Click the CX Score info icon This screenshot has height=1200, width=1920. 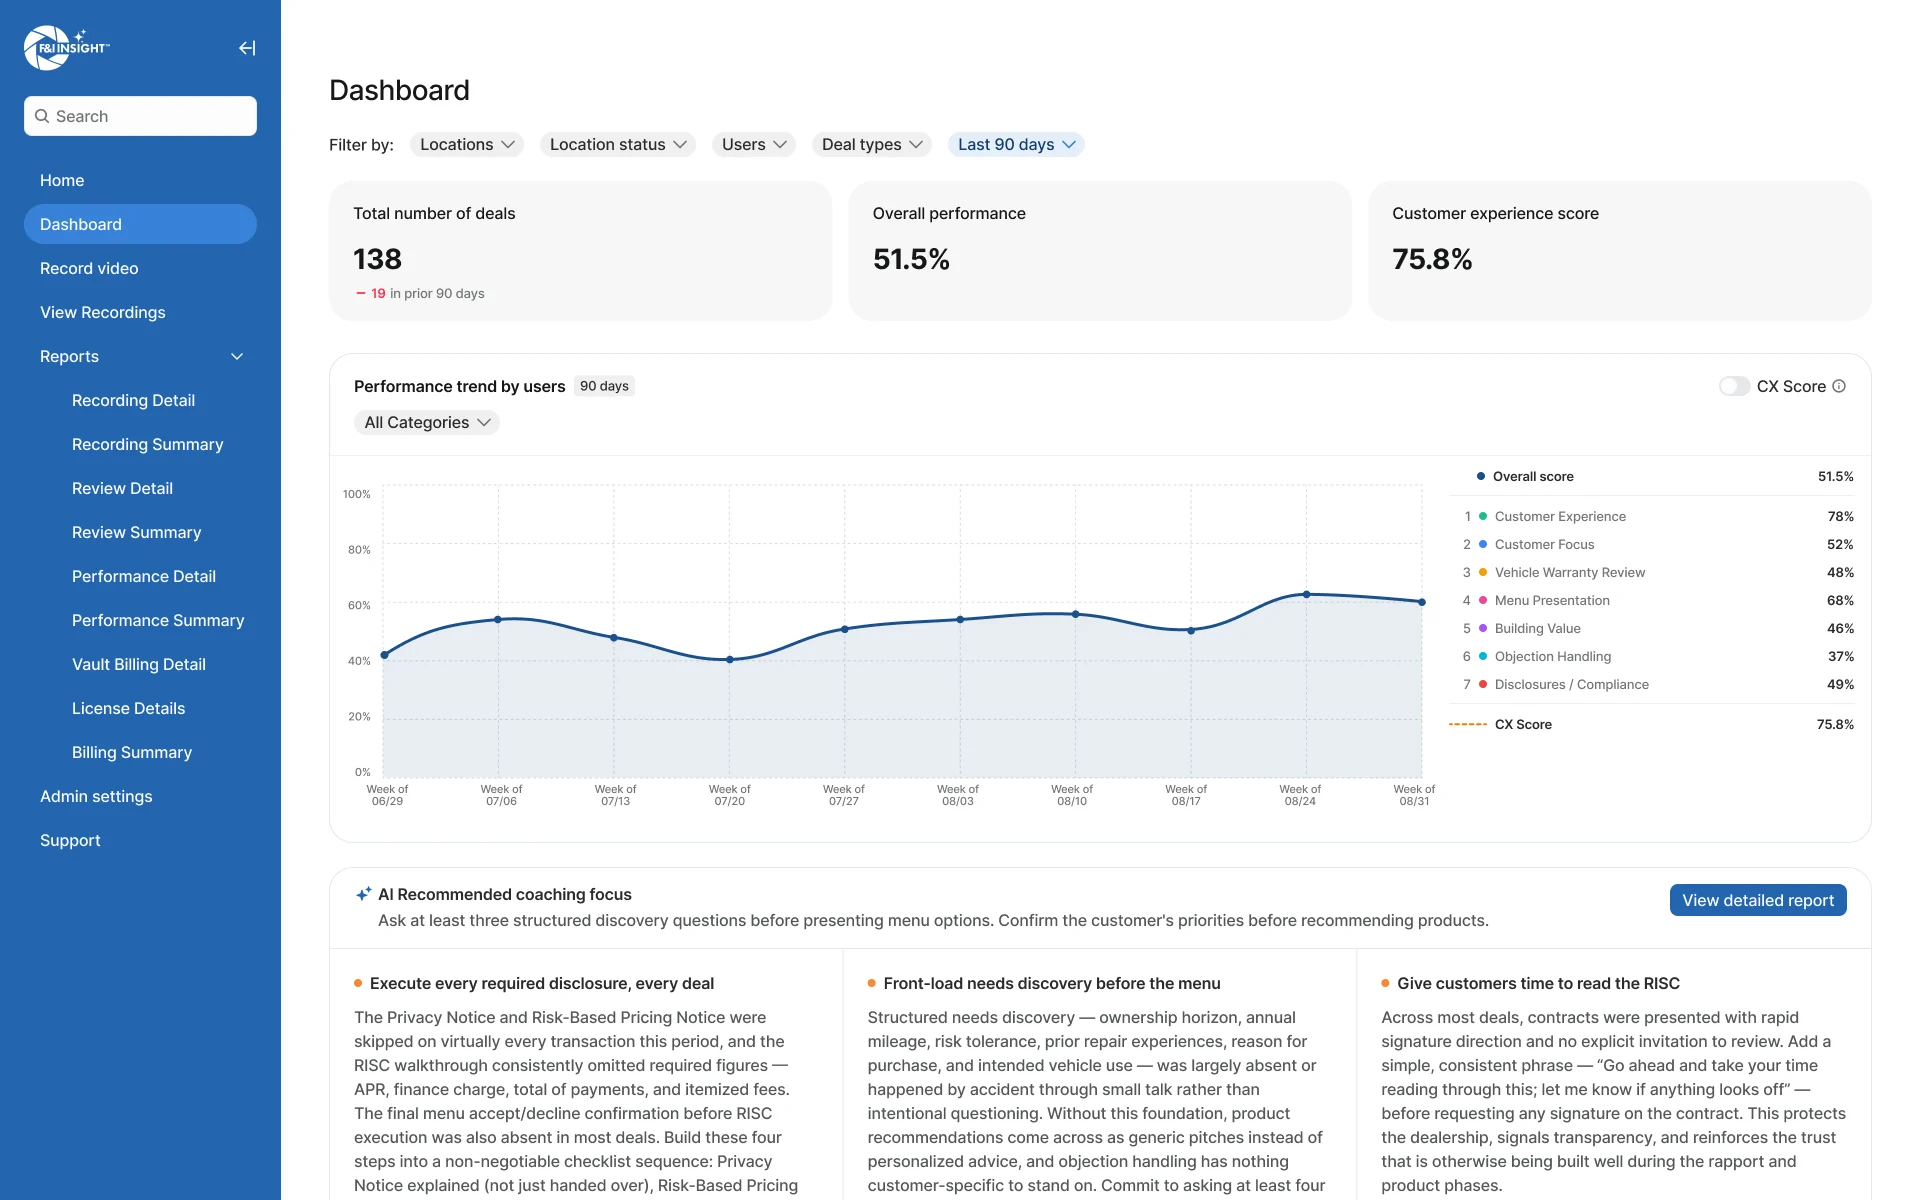[x=1839, y=386]
